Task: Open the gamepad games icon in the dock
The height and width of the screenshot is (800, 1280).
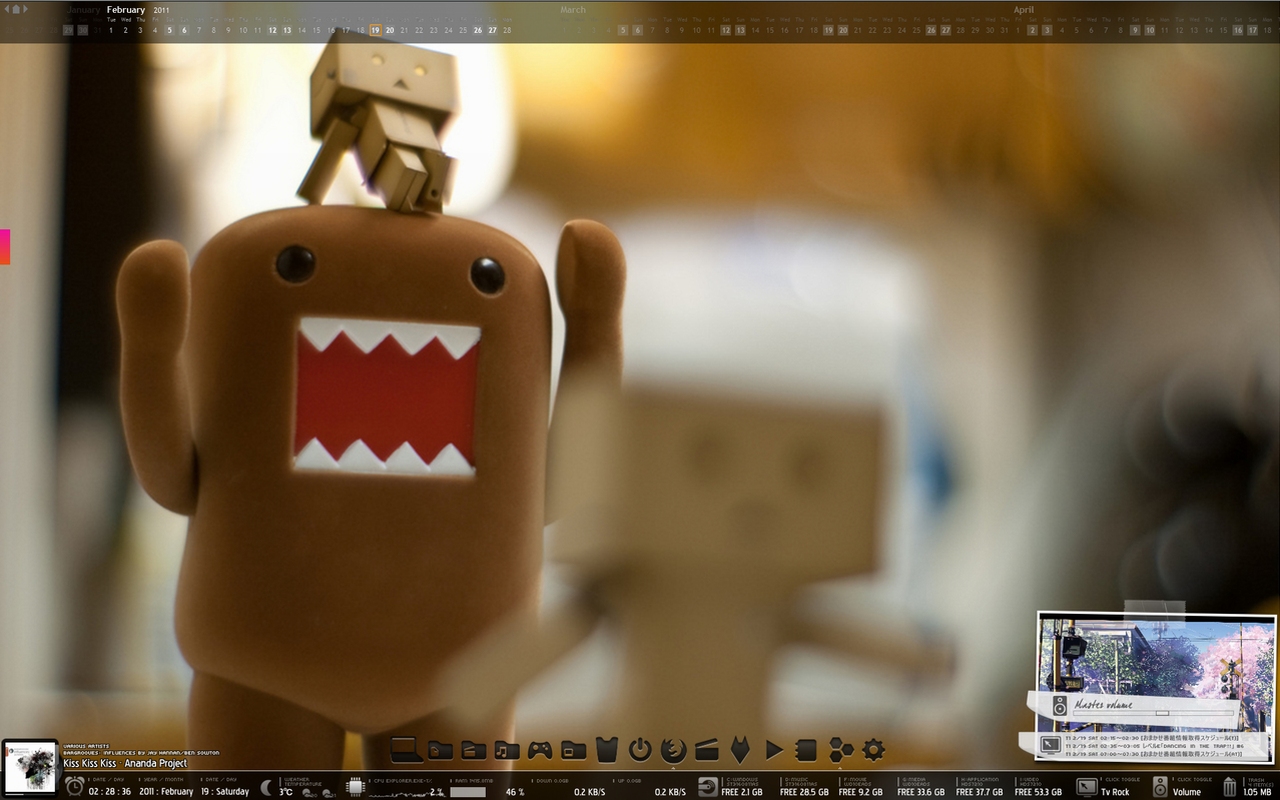Action: click(x=540, y=750)
